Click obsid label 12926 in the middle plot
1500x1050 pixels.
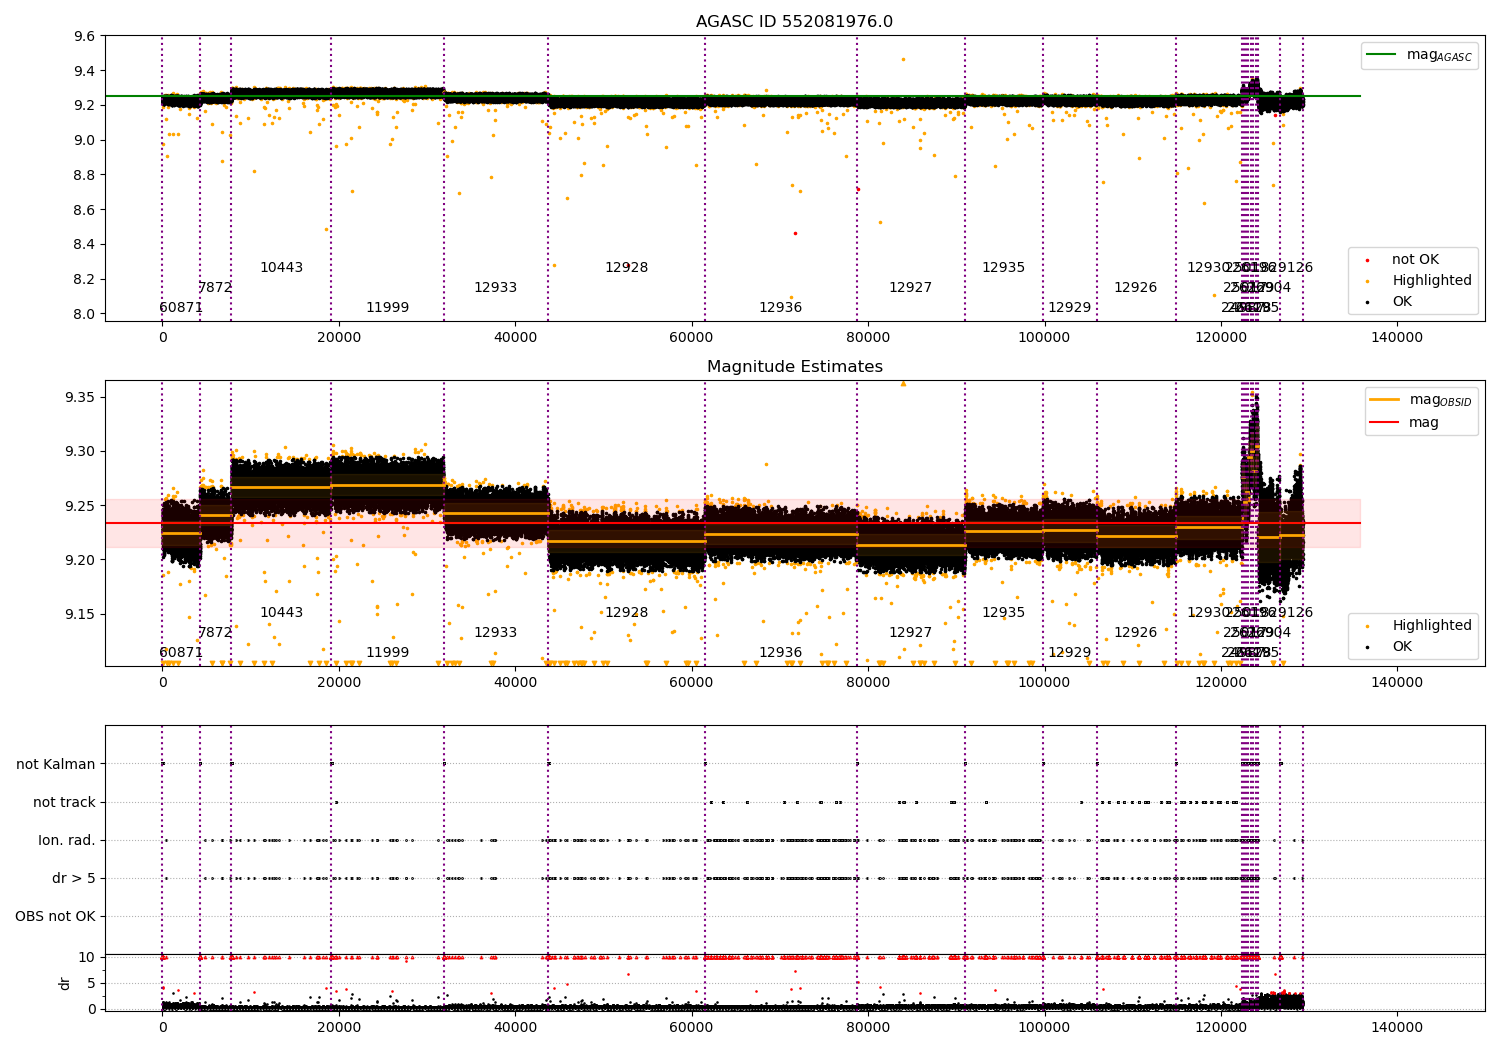[x=1135, y=633]
